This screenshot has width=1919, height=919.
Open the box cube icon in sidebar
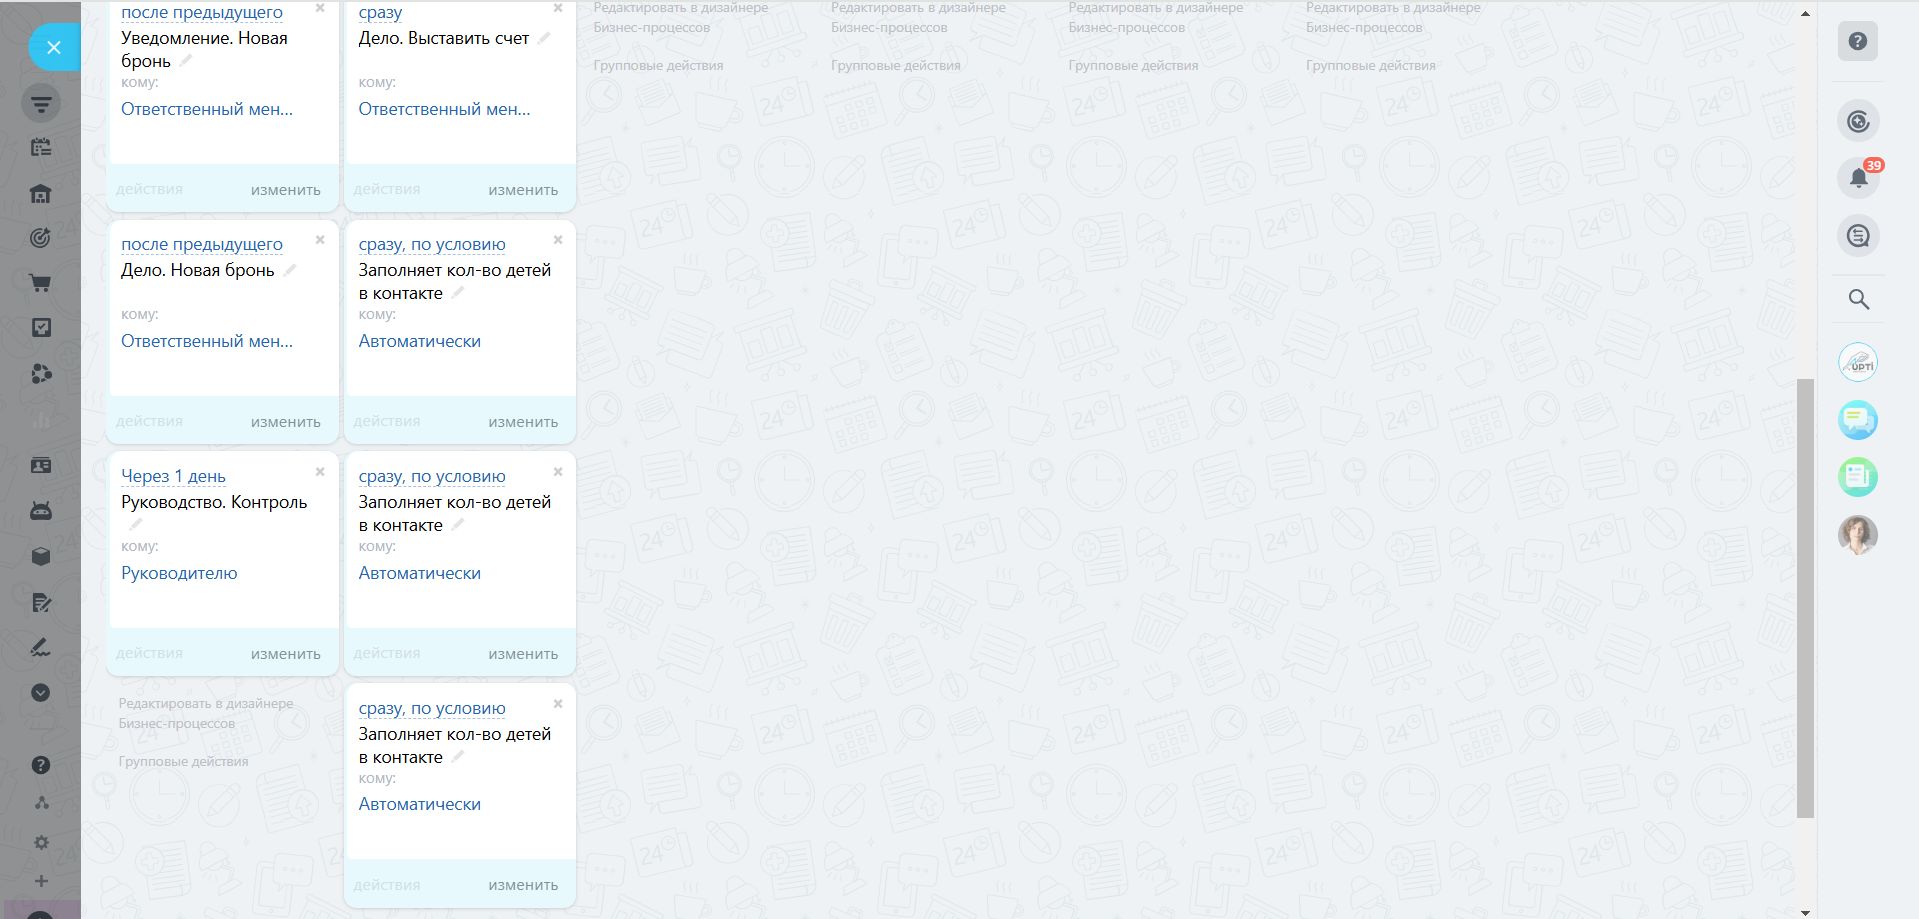pos(41,556)
